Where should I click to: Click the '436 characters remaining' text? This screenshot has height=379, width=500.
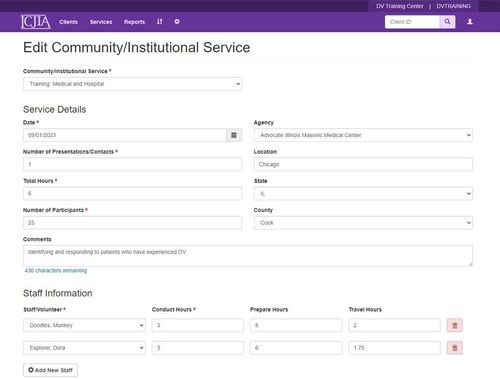pos(56,270)
